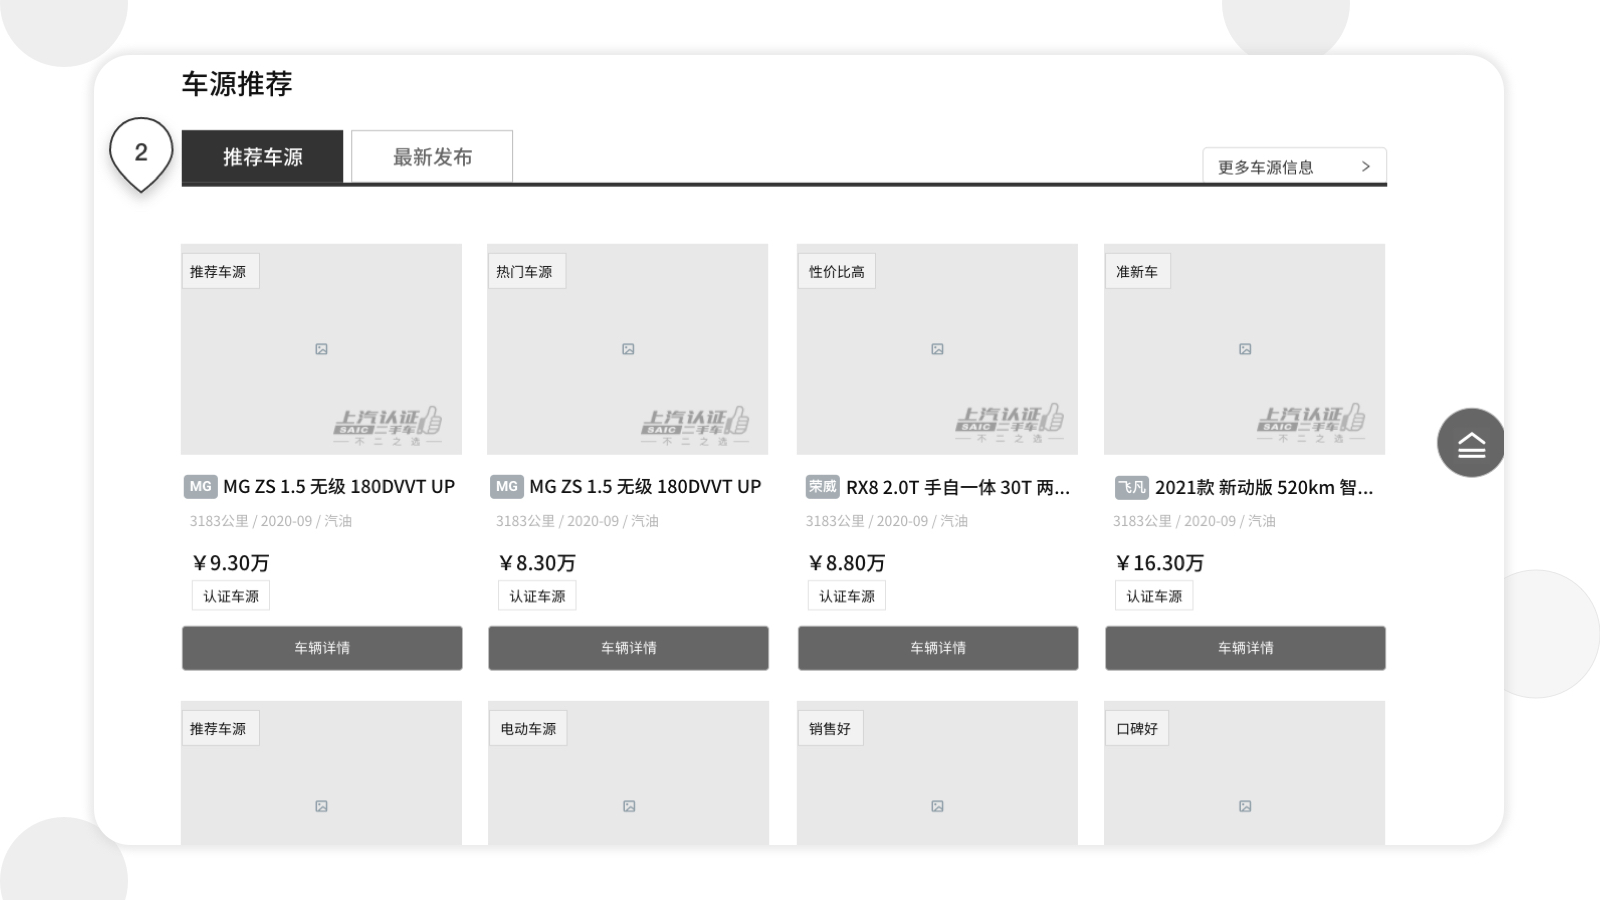Viewport: 1600px width, 900px height.
Task: Open 车辆详情 for the ¥8.30万 car
Action: click(x=628, y=648)
